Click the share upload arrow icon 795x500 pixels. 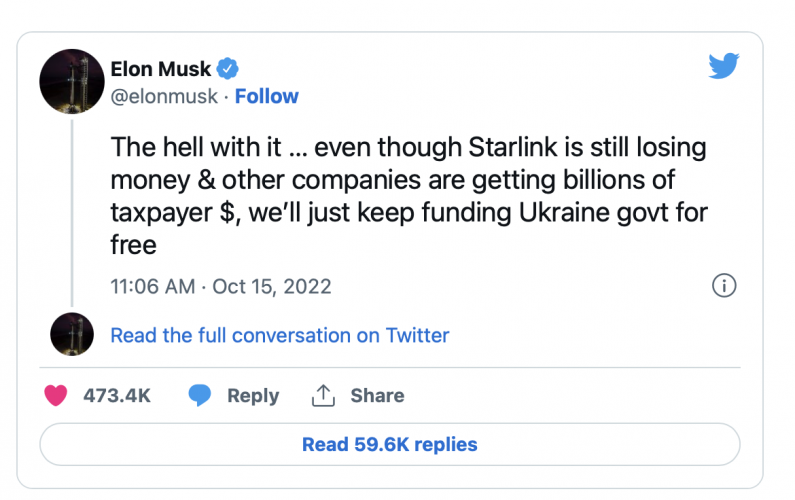(322, 395)
